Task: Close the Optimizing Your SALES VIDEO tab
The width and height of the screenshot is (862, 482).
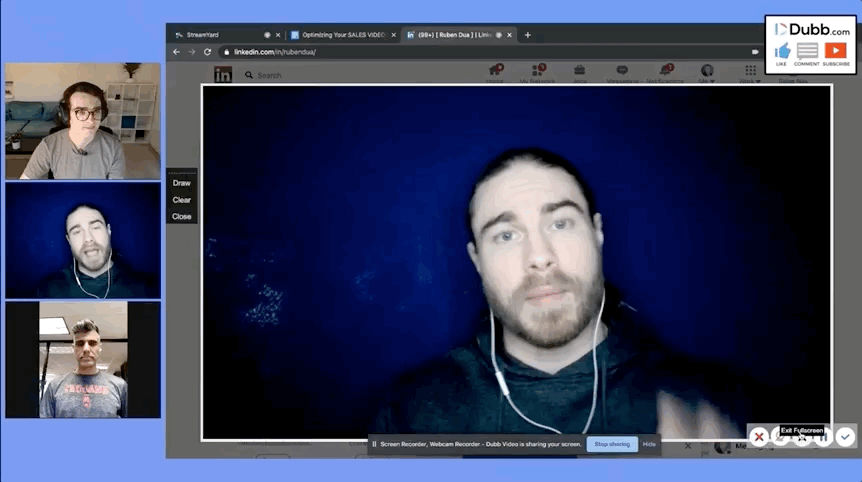Action: coord(394,35)
